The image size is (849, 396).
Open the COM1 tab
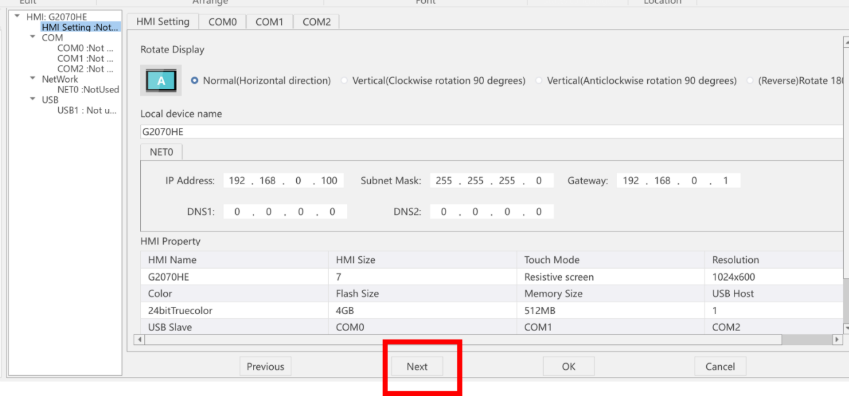click(x=270, y=22)
